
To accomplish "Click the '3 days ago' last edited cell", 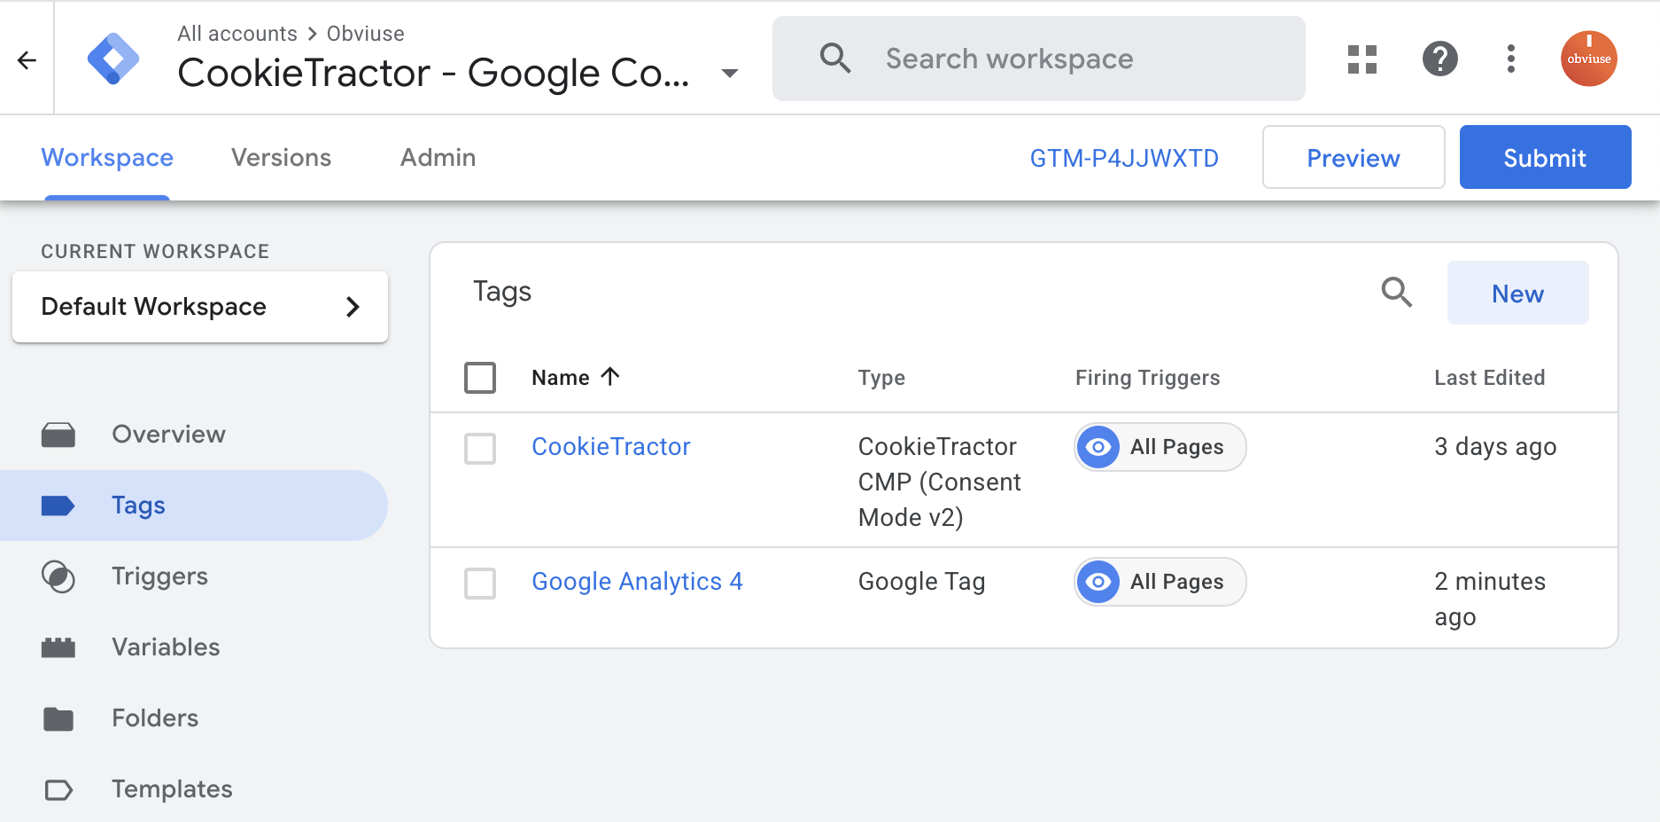I will pos(1495,447).
